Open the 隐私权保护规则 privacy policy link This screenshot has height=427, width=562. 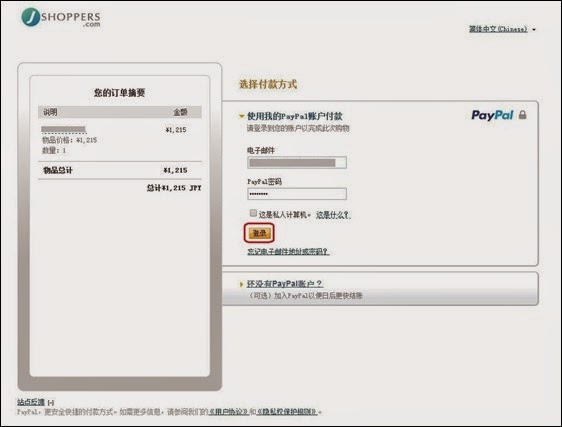[x=287, y=412]
